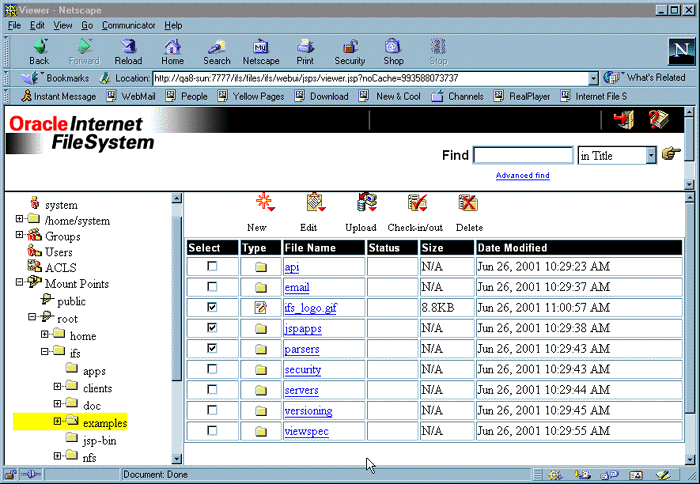Click the Upload icon
The width and height of the screenshot is (700, 484).
pos(367,202)
